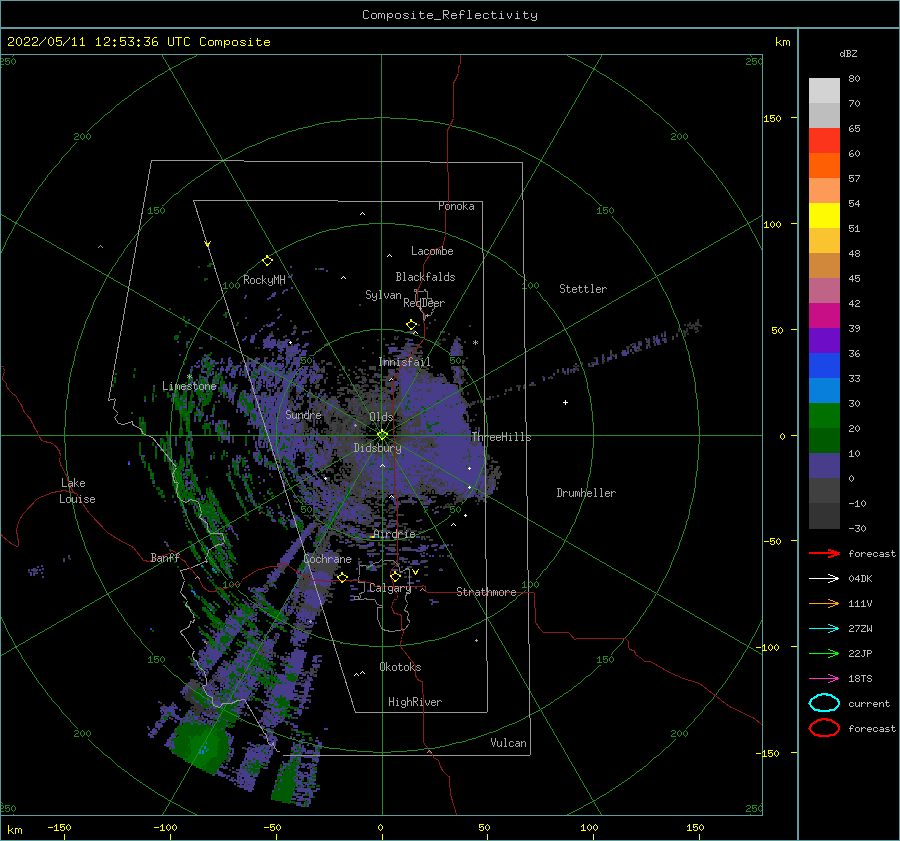Click the Vulcan city label
Screen dimensions: 900x841
(508, 743)
